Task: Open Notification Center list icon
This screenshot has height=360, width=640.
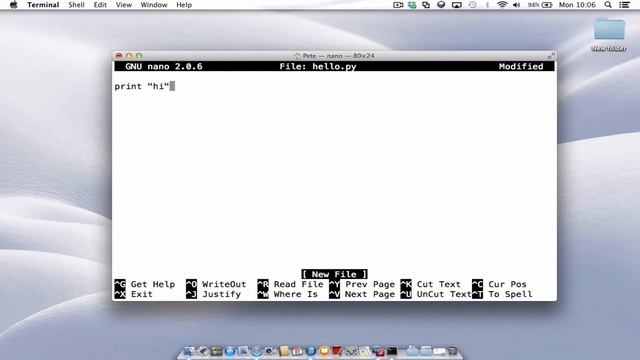Action: coord(624,5)
